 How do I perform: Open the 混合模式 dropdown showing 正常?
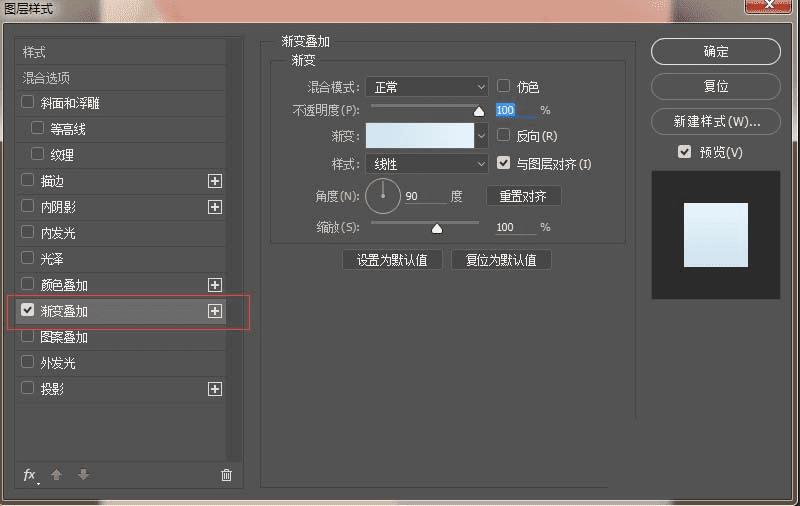click(427, 87)
